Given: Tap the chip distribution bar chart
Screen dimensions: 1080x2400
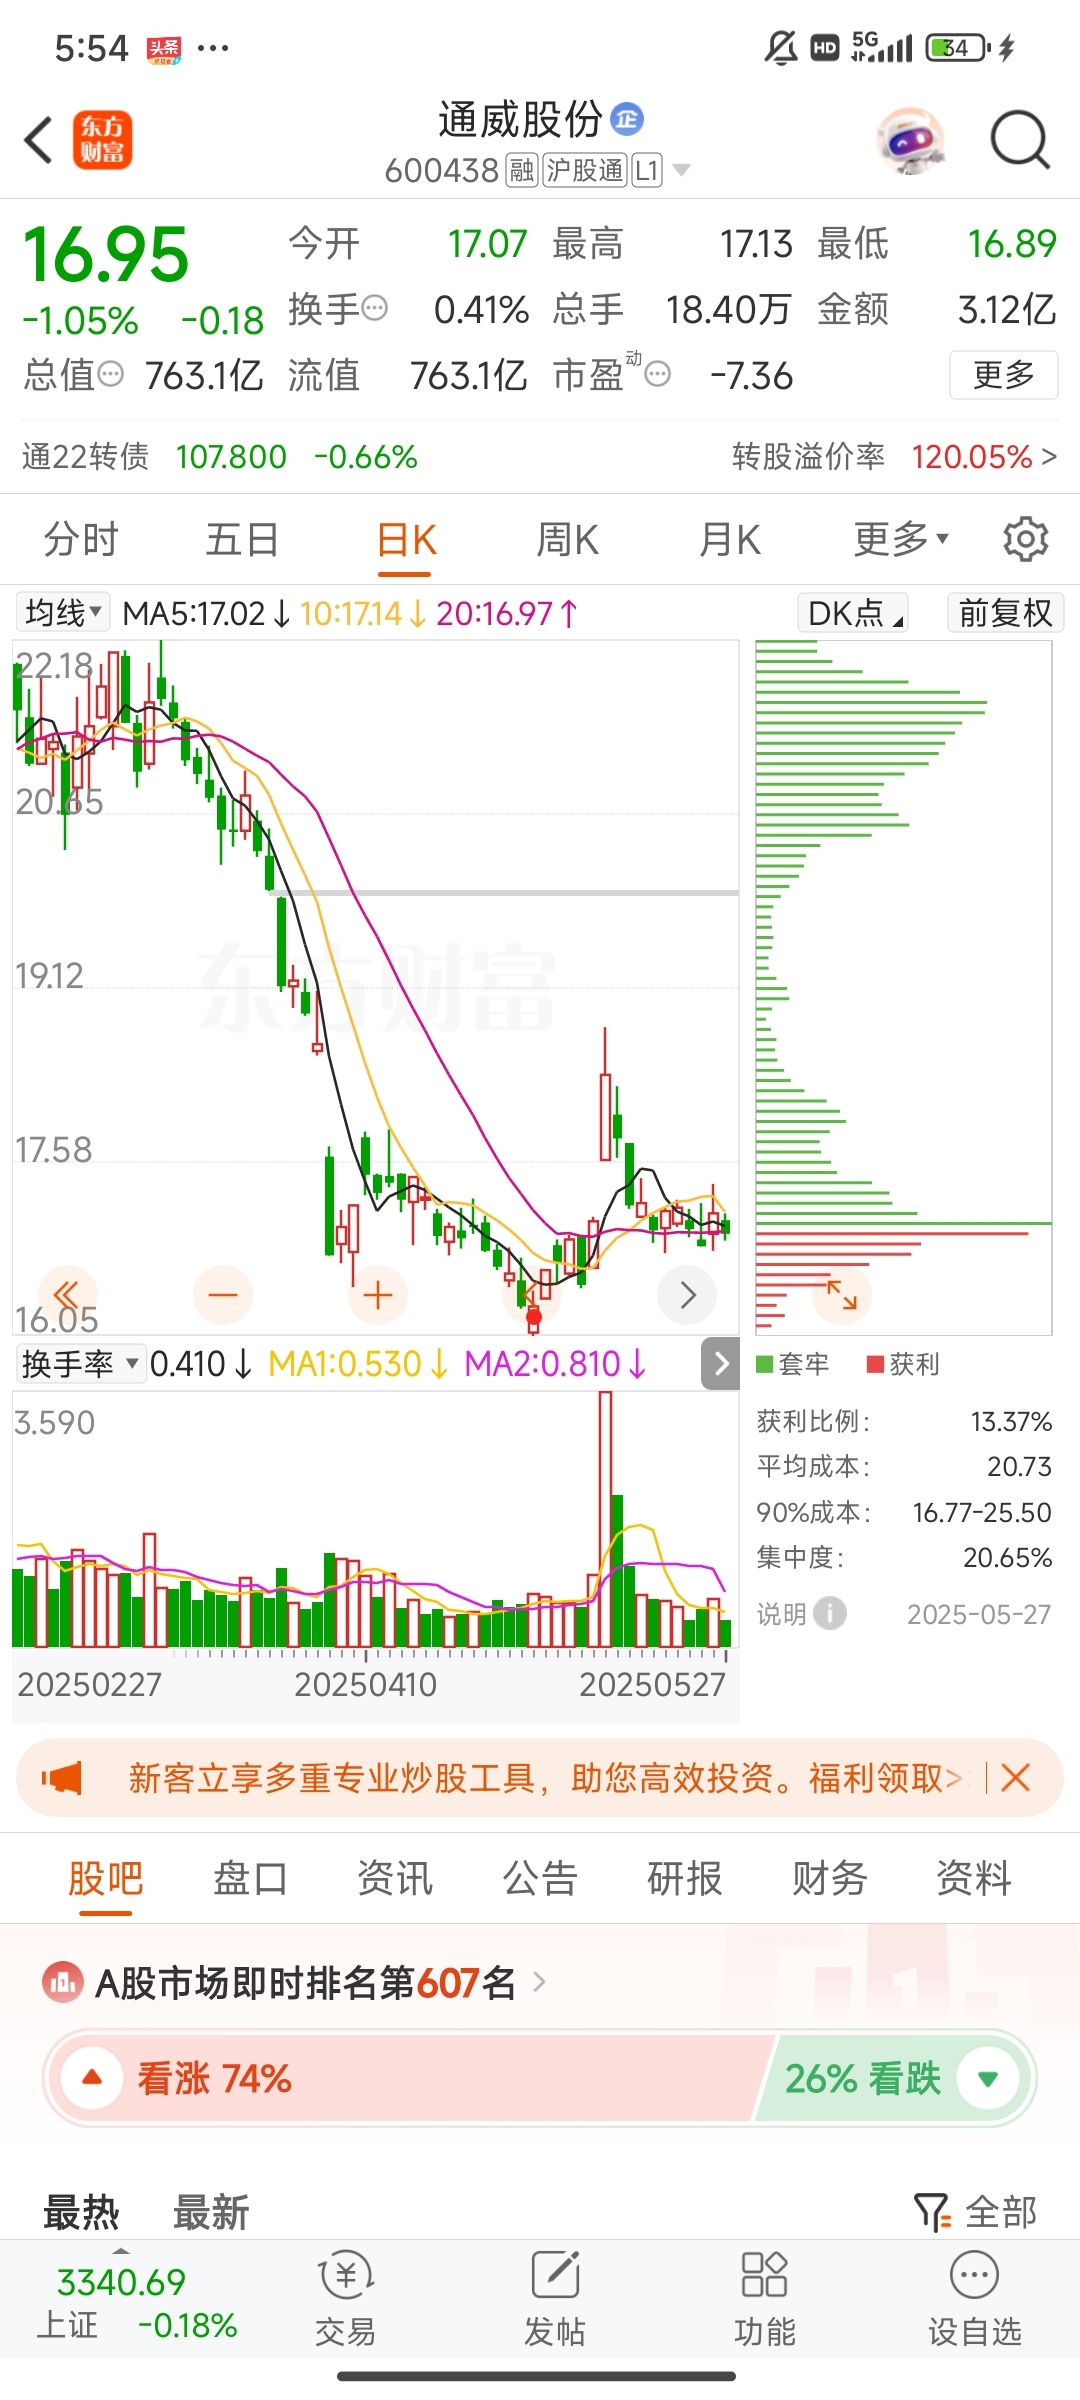Looking at the screenshot, I should (903, 987).
